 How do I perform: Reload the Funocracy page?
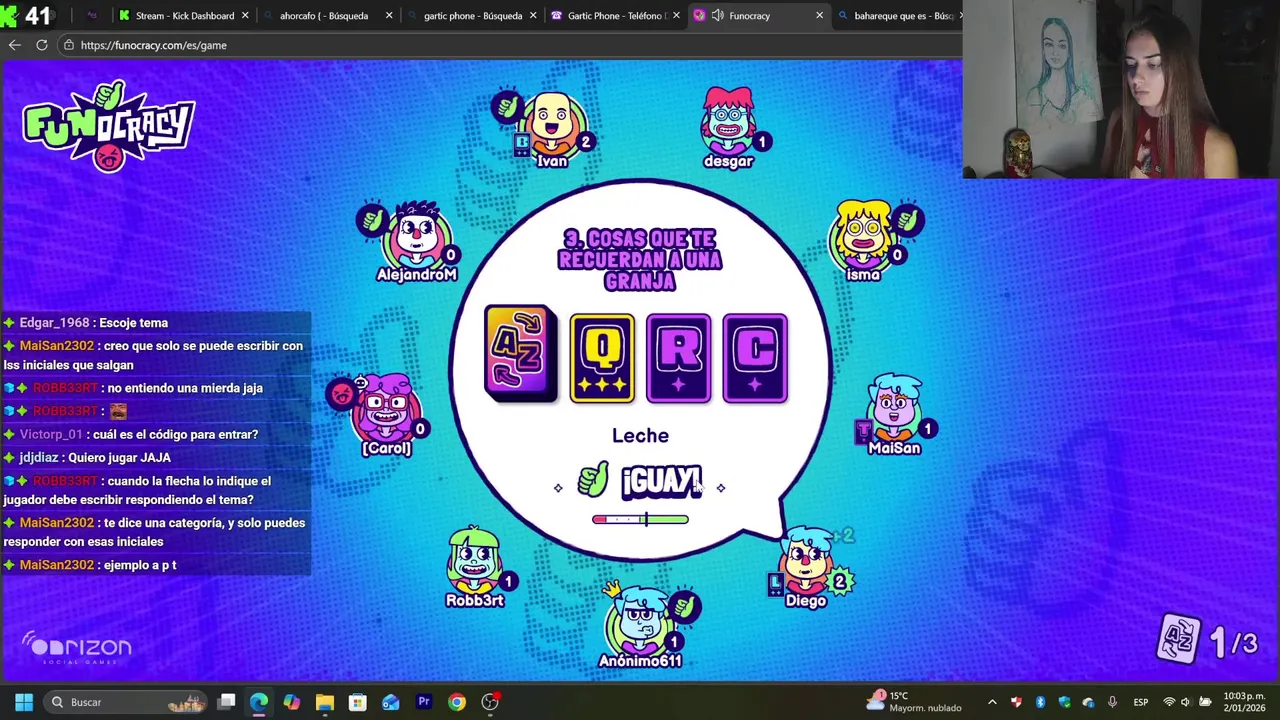pos(42,45)
